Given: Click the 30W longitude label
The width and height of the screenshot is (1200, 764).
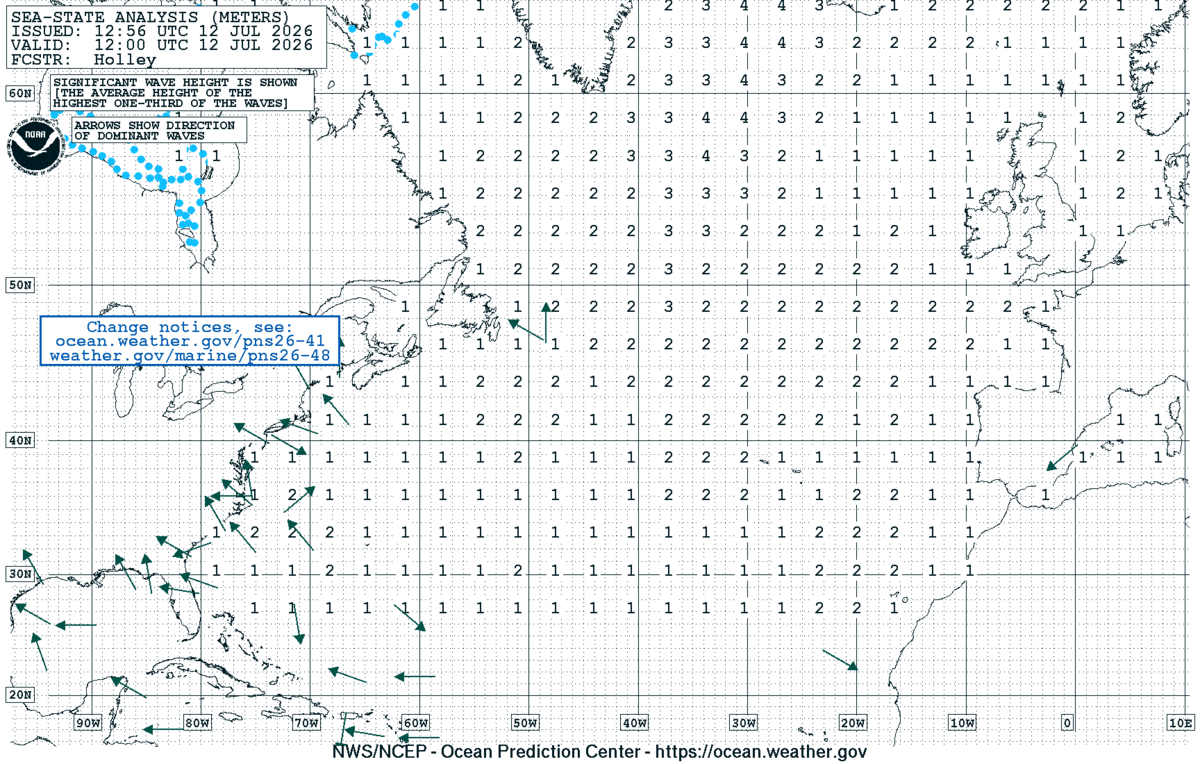Looking at the screenshot, I should 743,723.
